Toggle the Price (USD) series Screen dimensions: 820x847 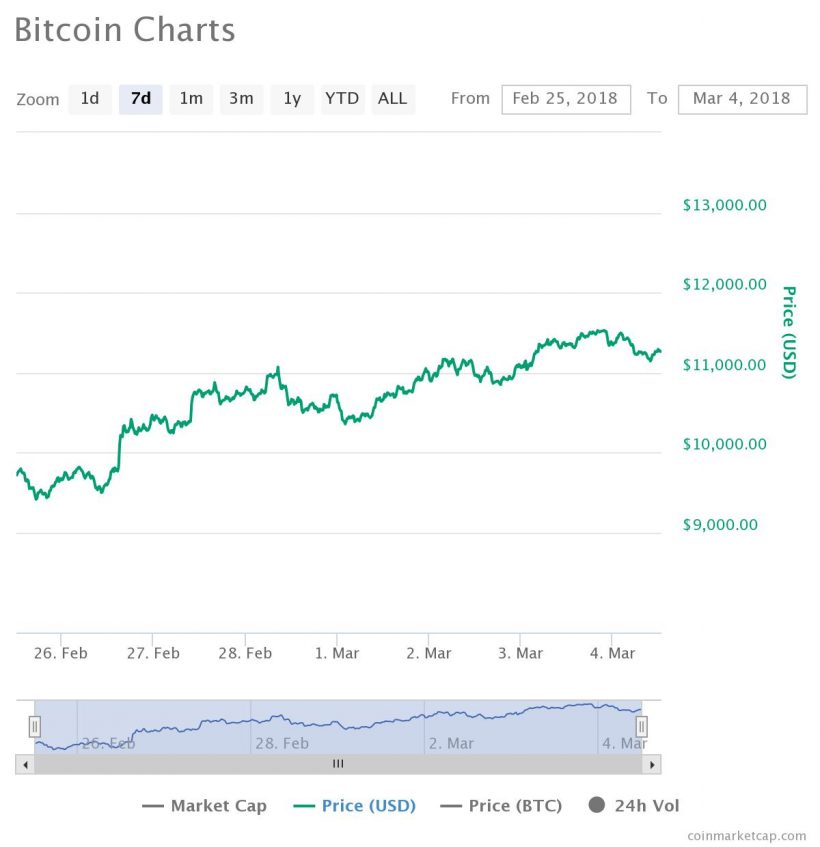368,805
